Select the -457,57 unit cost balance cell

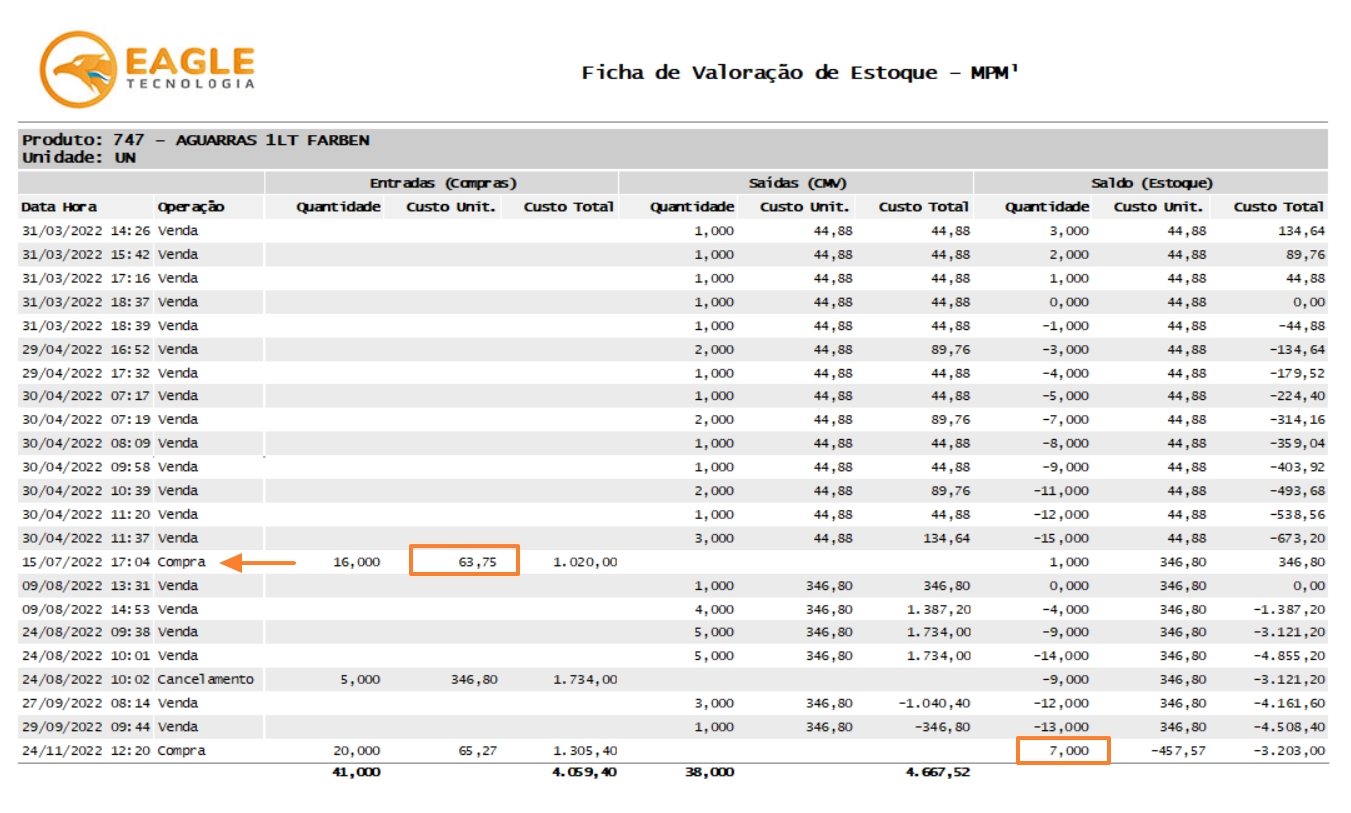pos(1178,751)
